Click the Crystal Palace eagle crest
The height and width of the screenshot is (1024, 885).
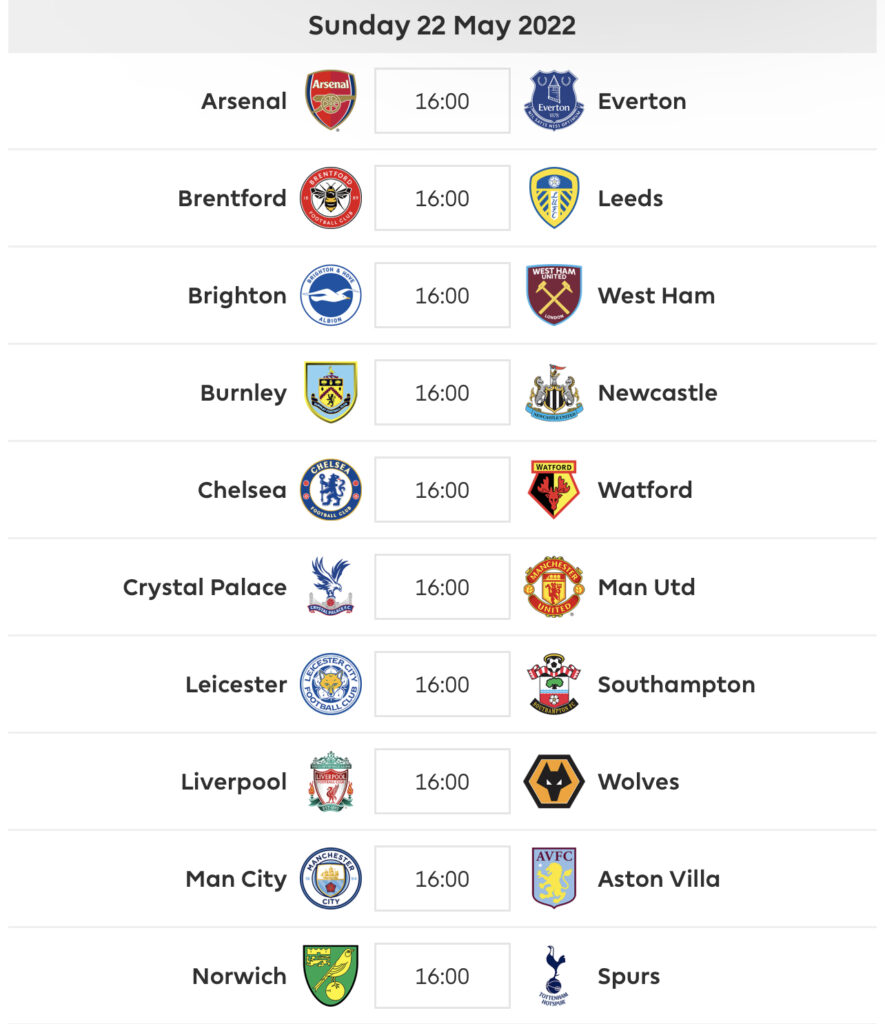coord(331,586)
